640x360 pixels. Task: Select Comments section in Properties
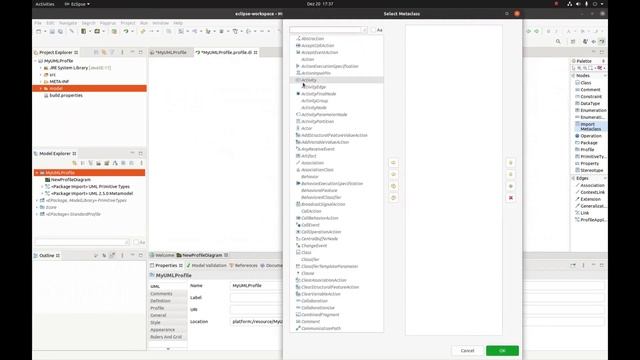[161, 294]
